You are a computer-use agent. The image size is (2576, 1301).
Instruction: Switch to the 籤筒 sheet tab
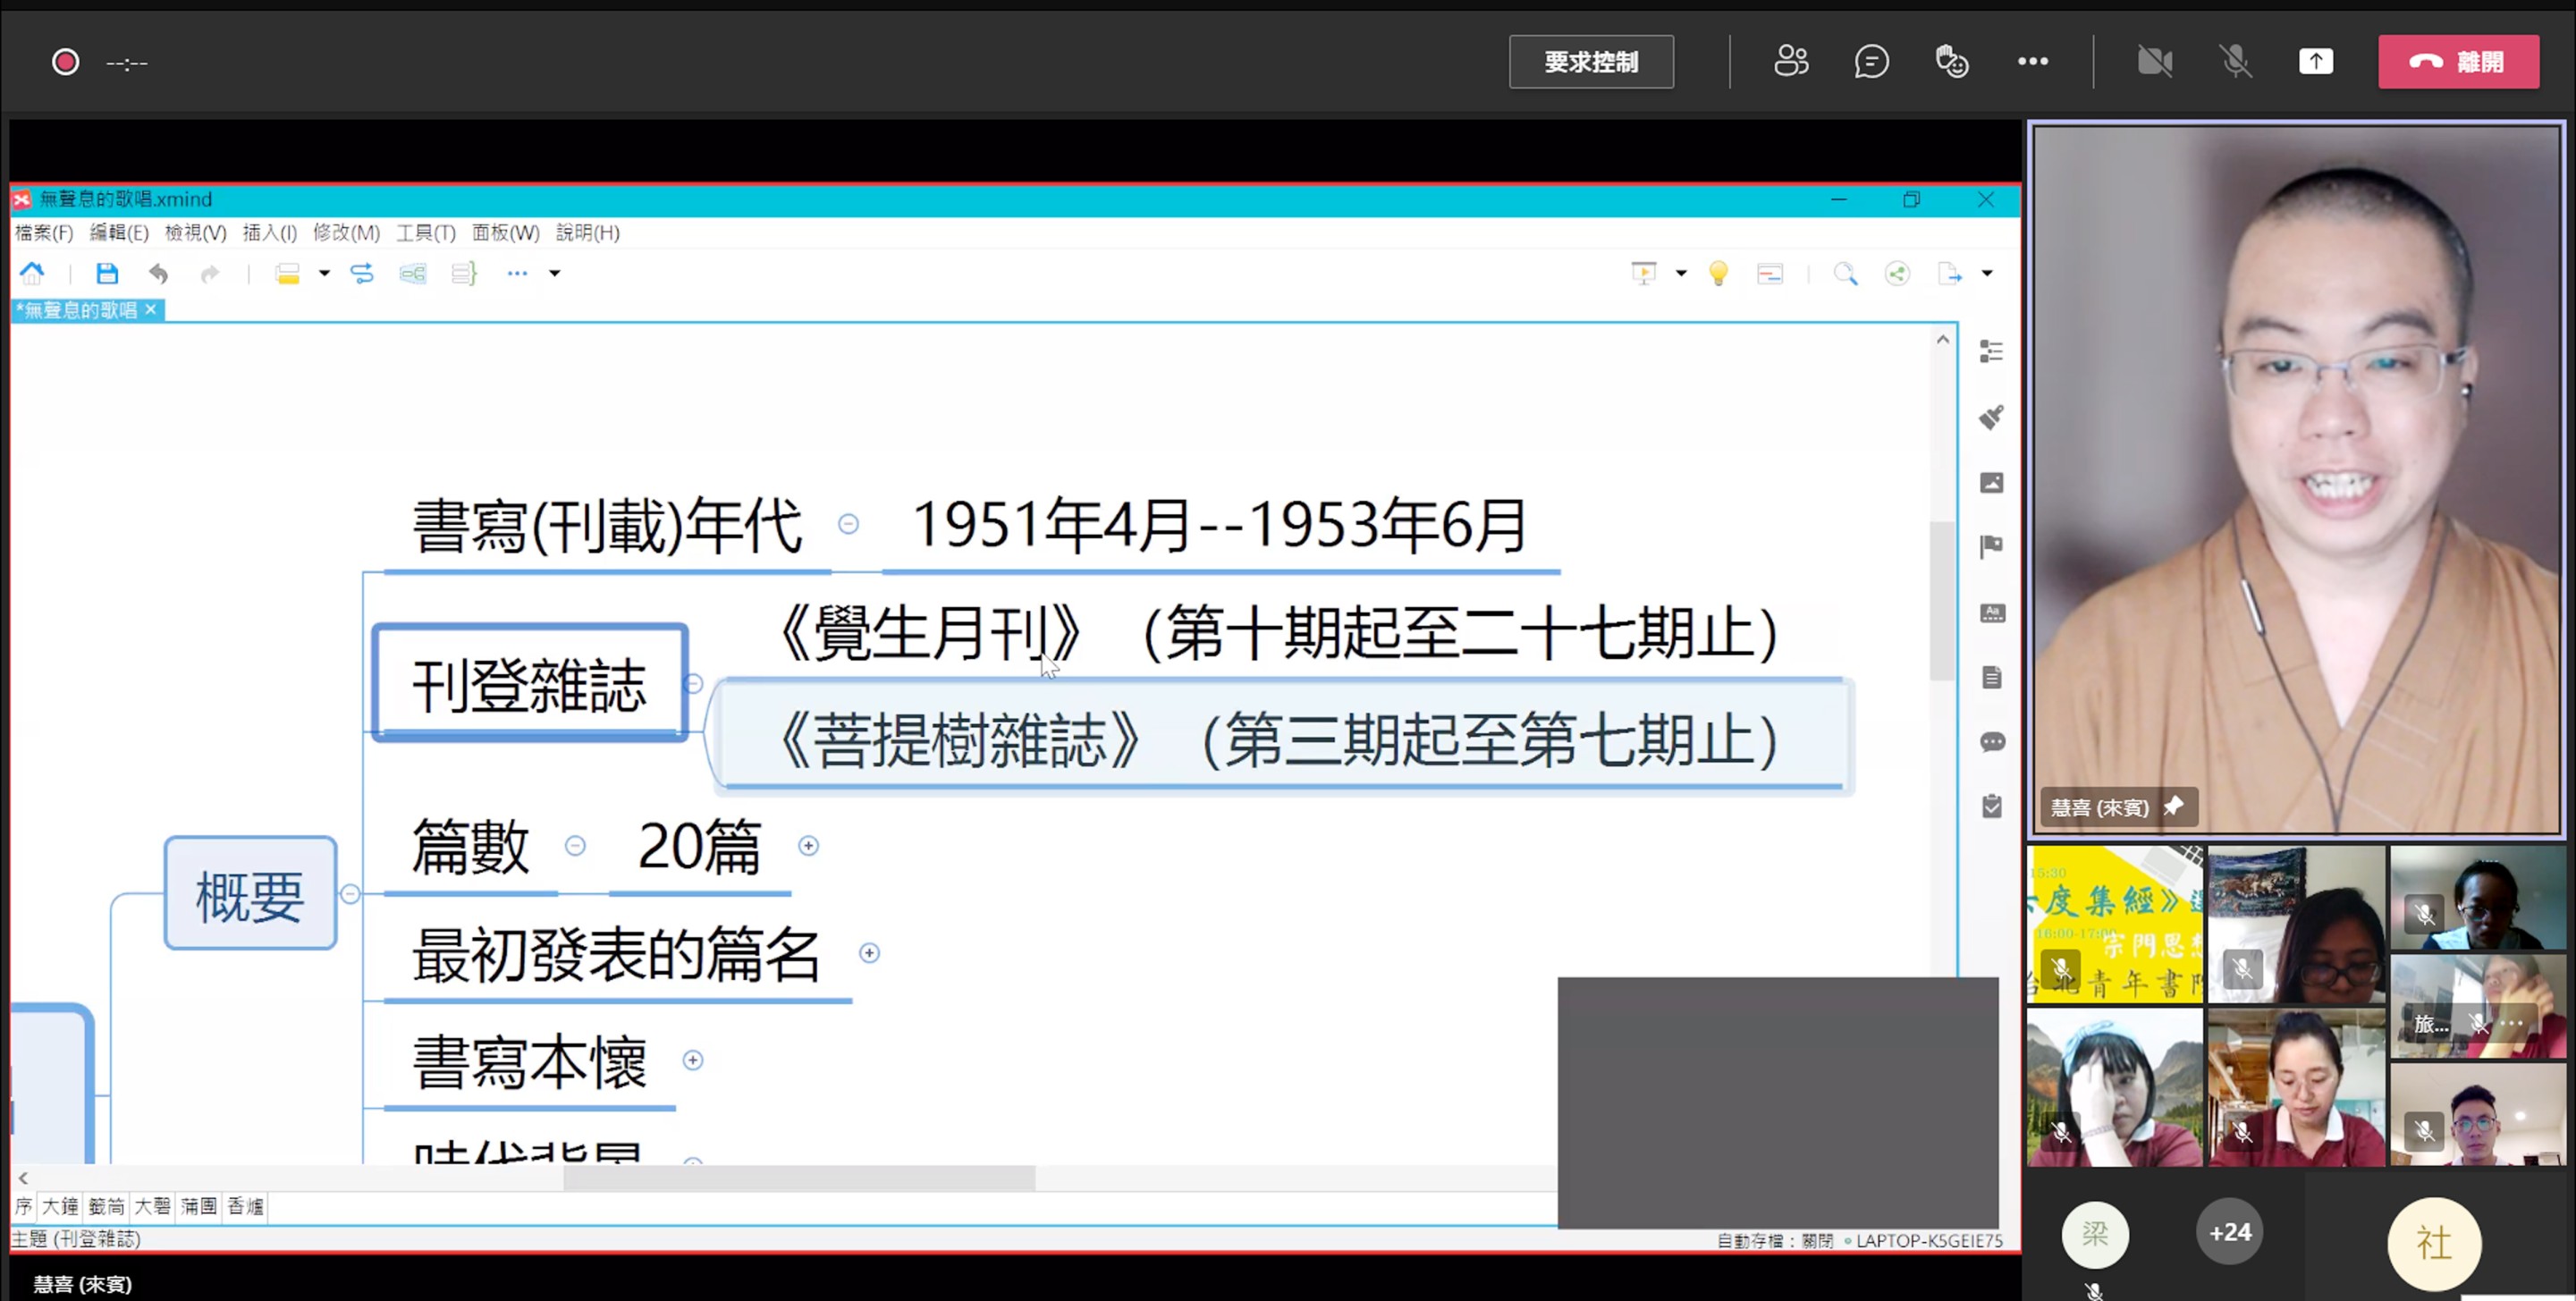(106, 1206)
